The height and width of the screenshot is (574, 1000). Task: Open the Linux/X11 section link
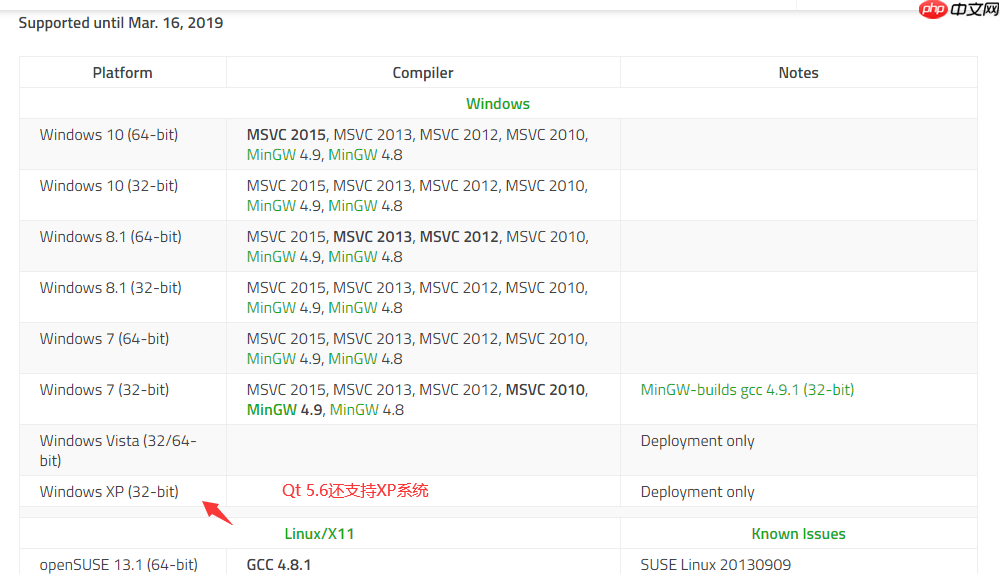coord(319,534)
